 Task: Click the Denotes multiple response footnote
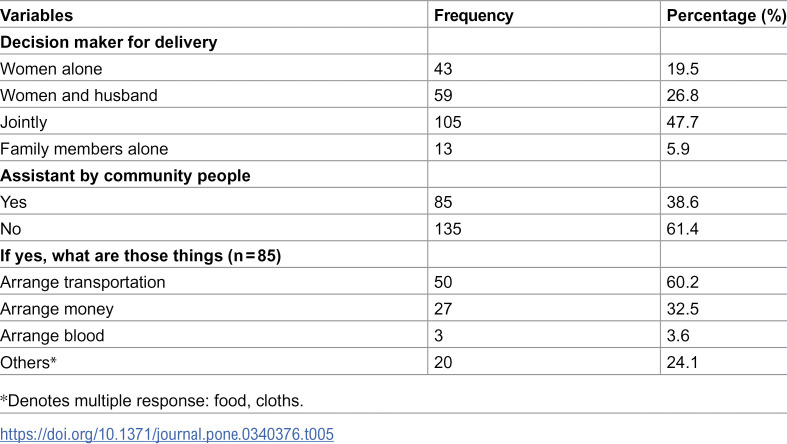point(152,400)
